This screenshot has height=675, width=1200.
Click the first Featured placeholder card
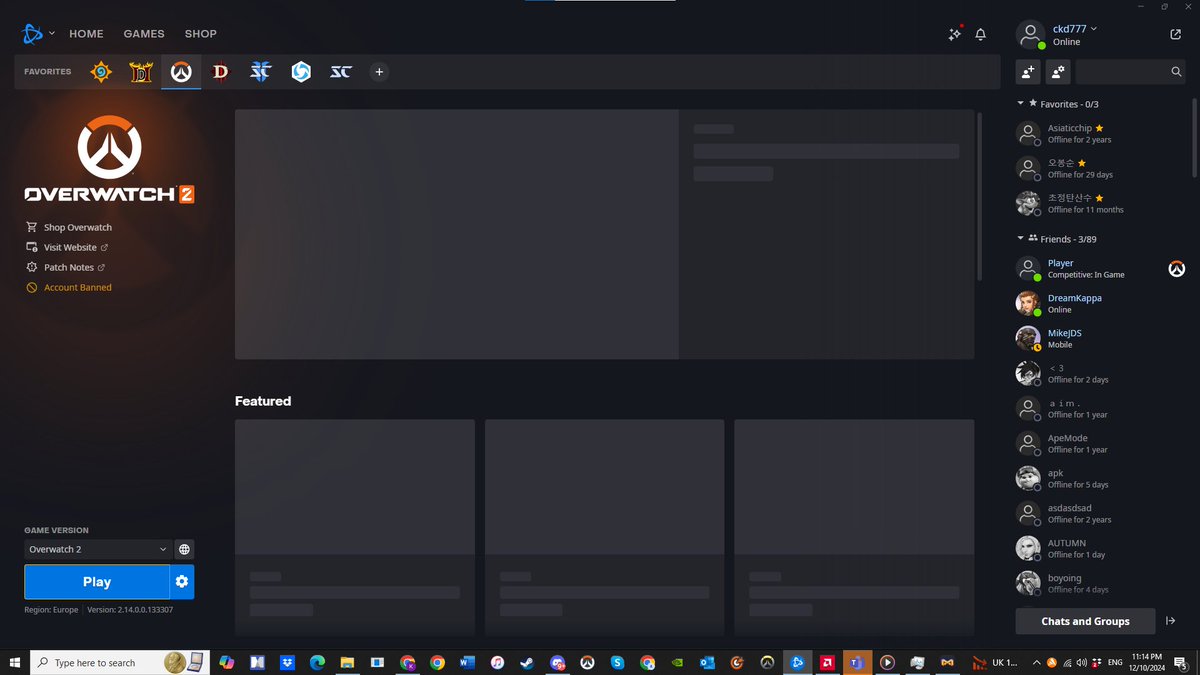pos(355,527)
